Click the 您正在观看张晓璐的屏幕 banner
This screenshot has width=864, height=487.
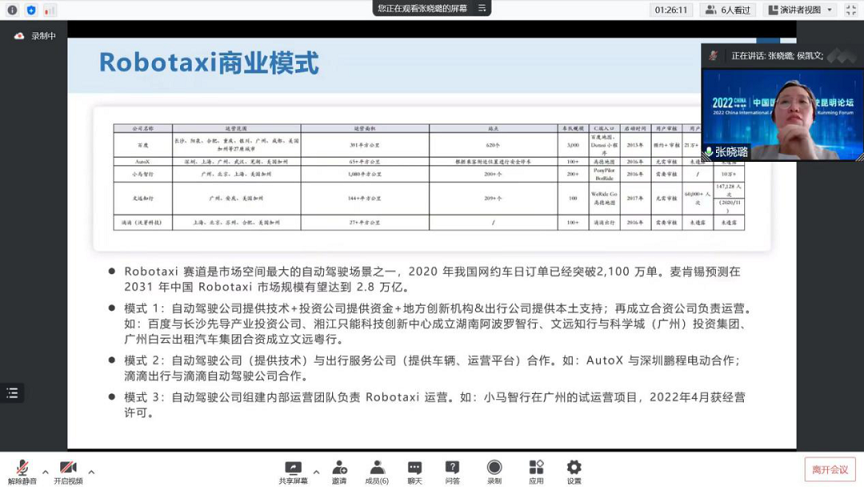pos(422,8)
